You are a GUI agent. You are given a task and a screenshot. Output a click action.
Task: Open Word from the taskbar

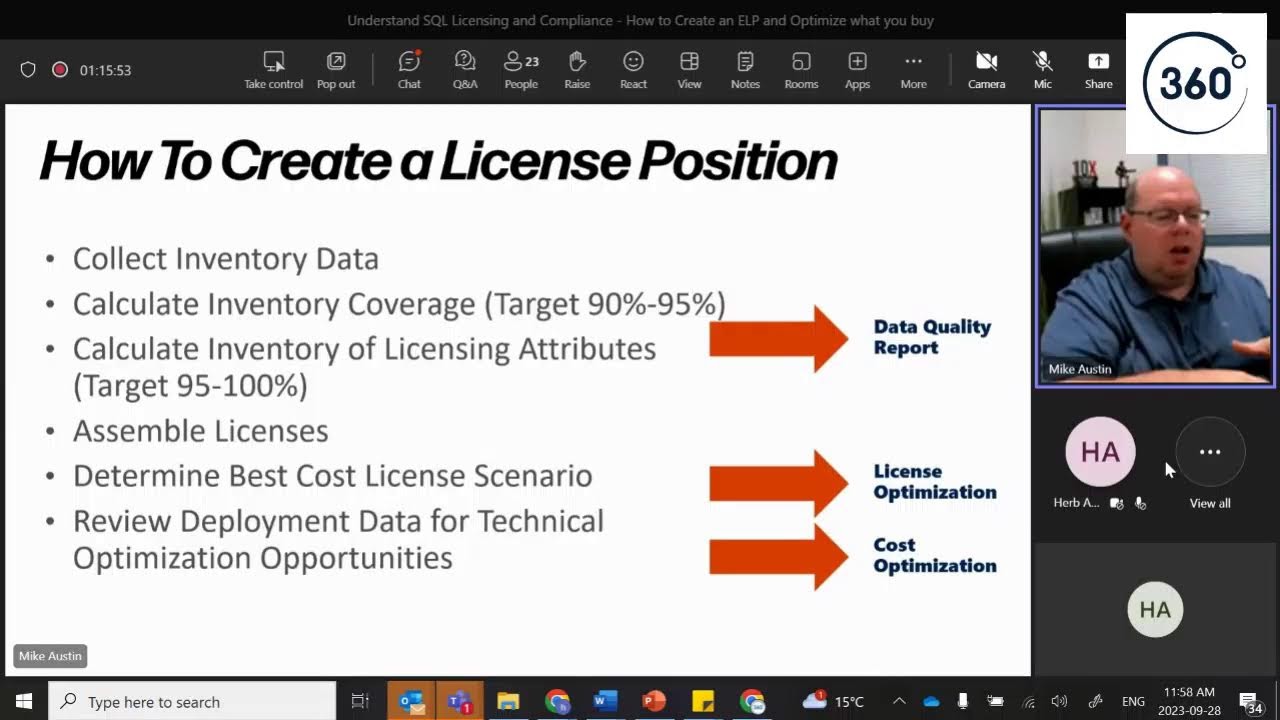coord(606,701)
